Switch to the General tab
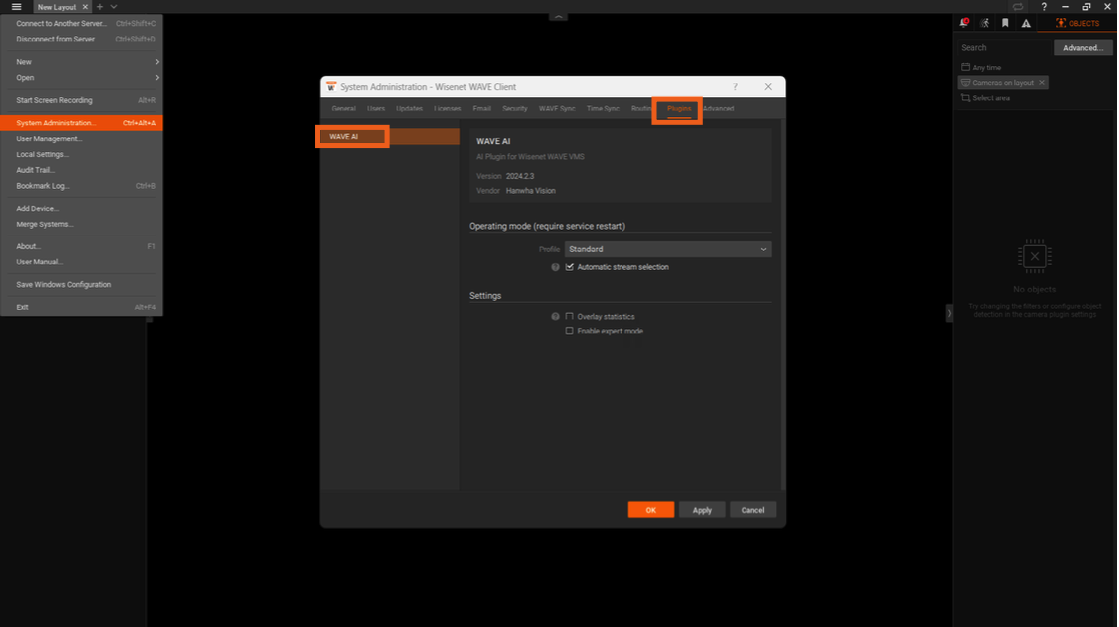This screenshot has height=627, width=1119. click(x=343, y=108)
